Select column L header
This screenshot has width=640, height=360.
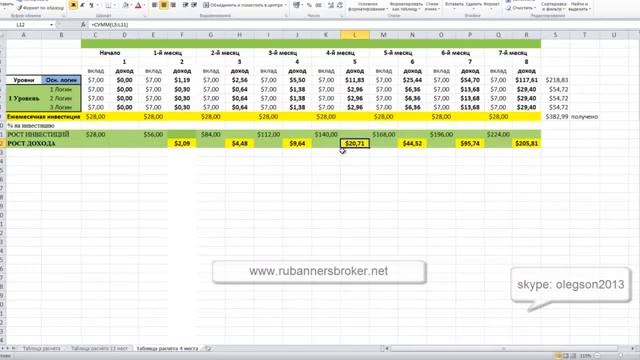coord(354,35)
